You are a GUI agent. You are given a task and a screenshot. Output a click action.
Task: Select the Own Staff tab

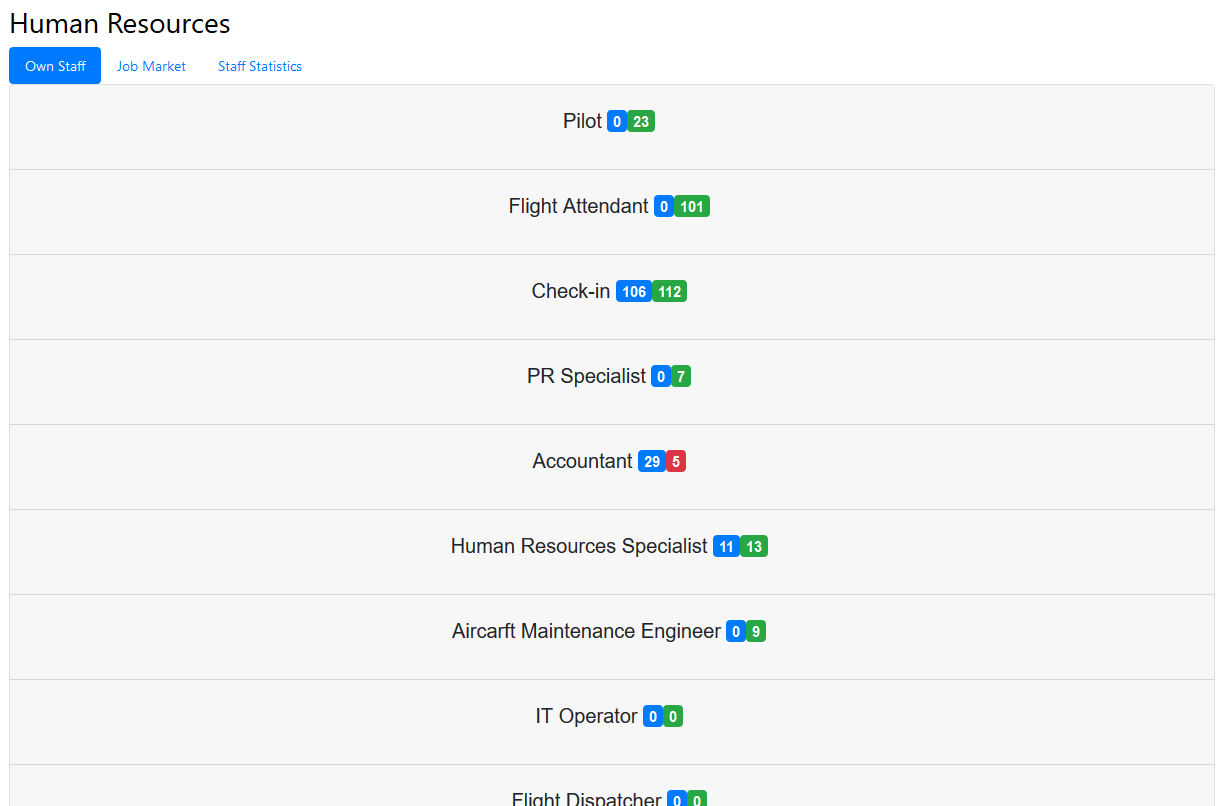[x=55, y=66]
